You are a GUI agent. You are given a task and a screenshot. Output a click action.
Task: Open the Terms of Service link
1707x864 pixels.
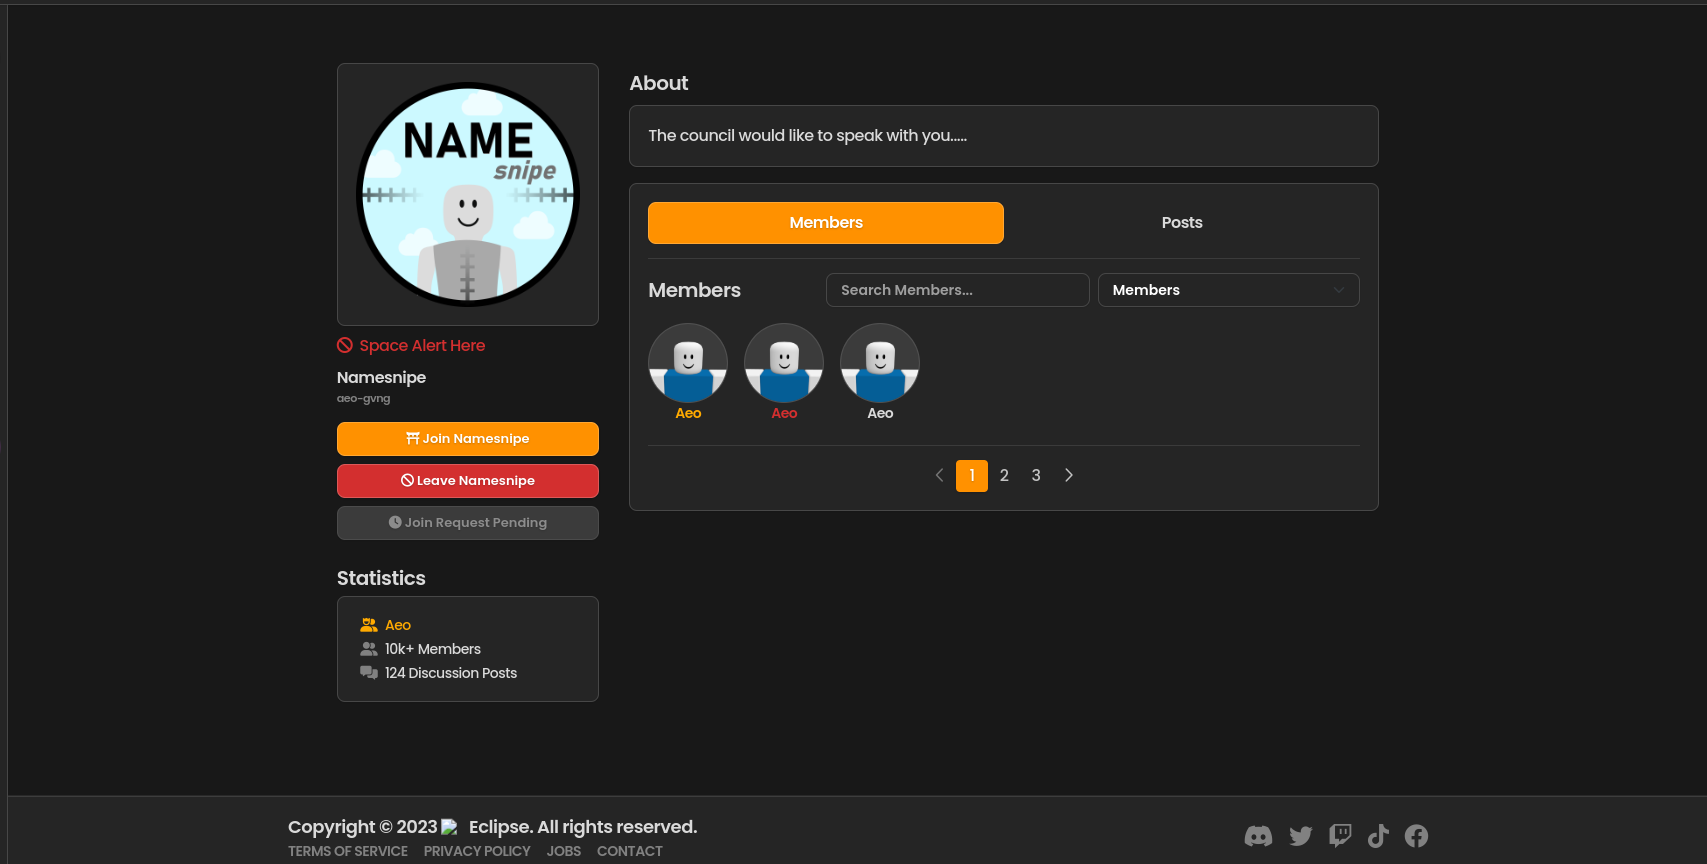(x=348, y=851)
